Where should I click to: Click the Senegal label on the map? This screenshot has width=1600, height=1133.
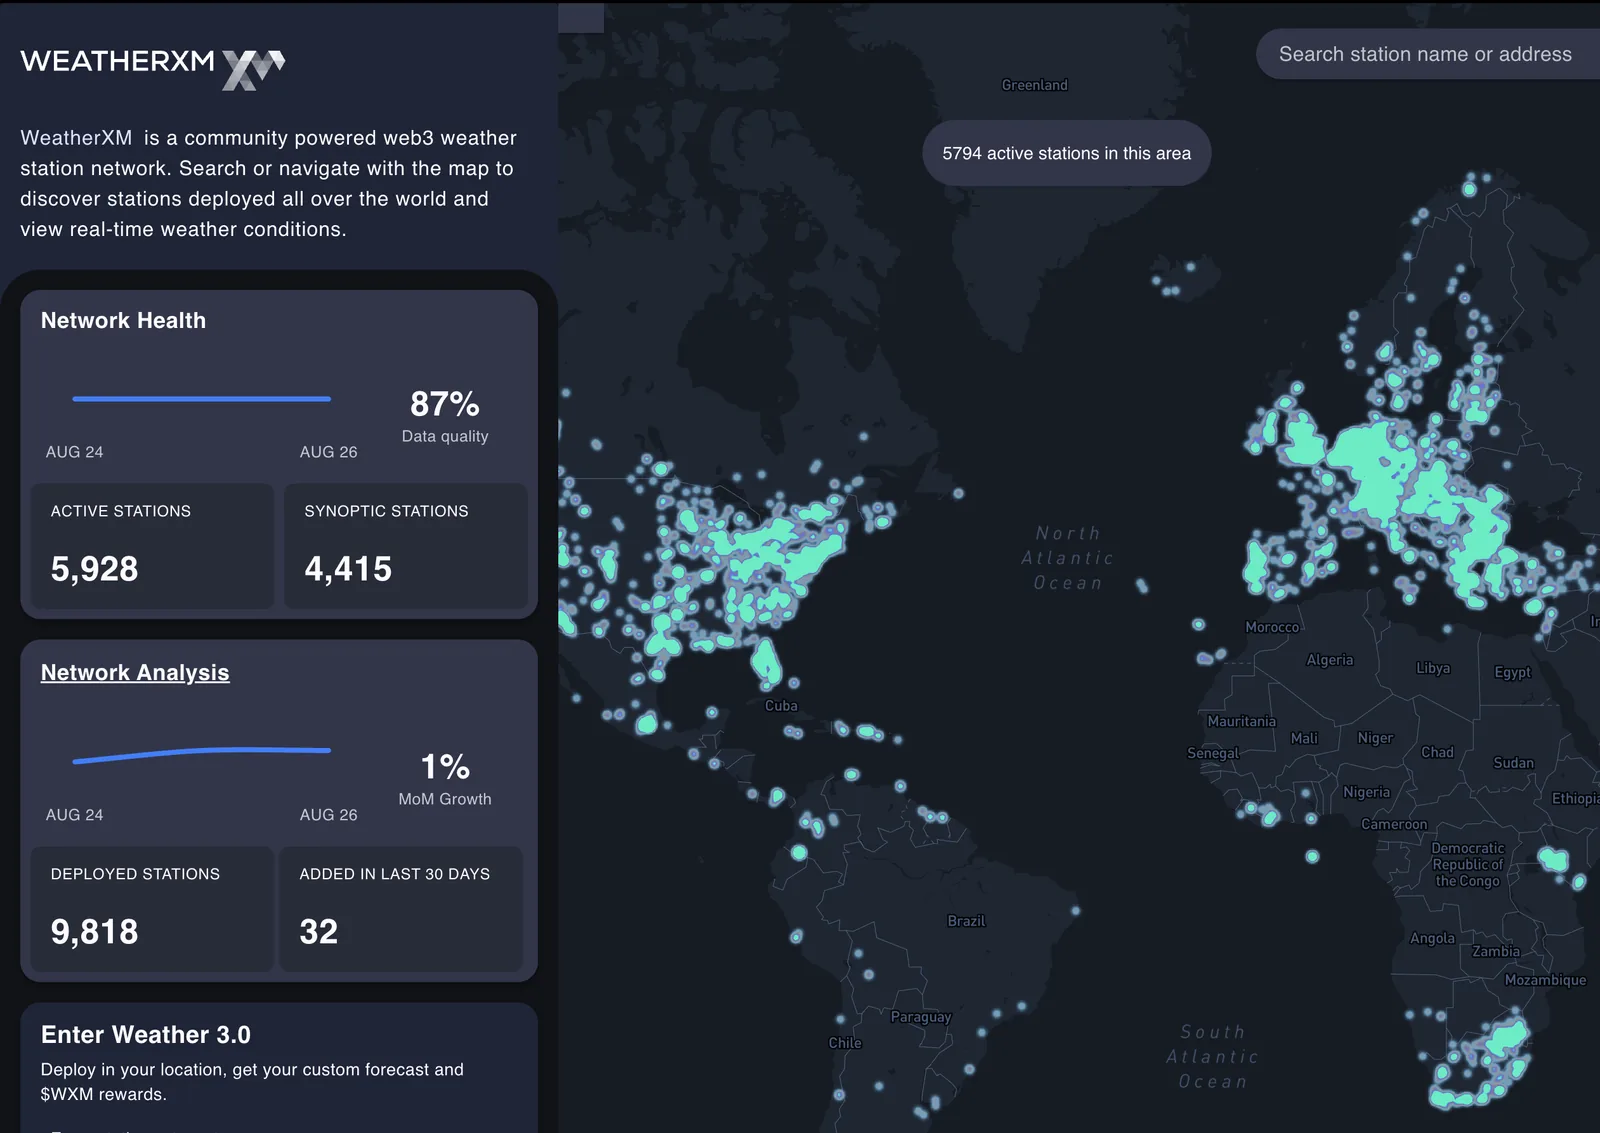click(1213, 753)
